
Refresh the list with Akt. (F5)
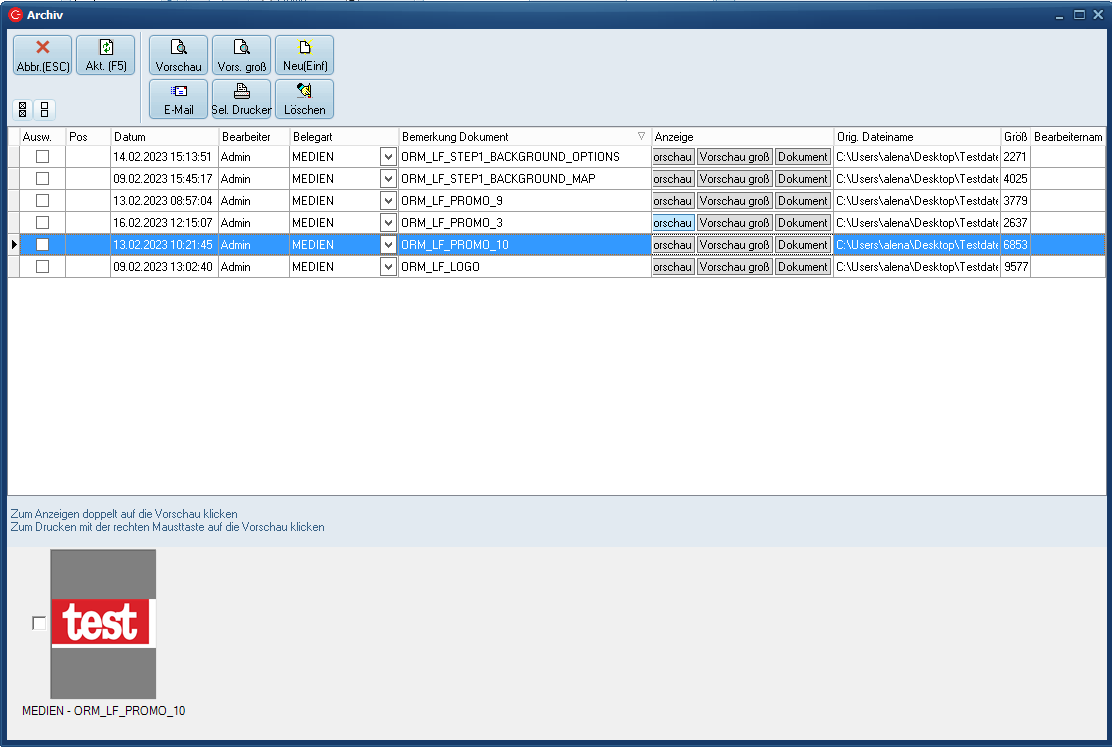point(105,55)
